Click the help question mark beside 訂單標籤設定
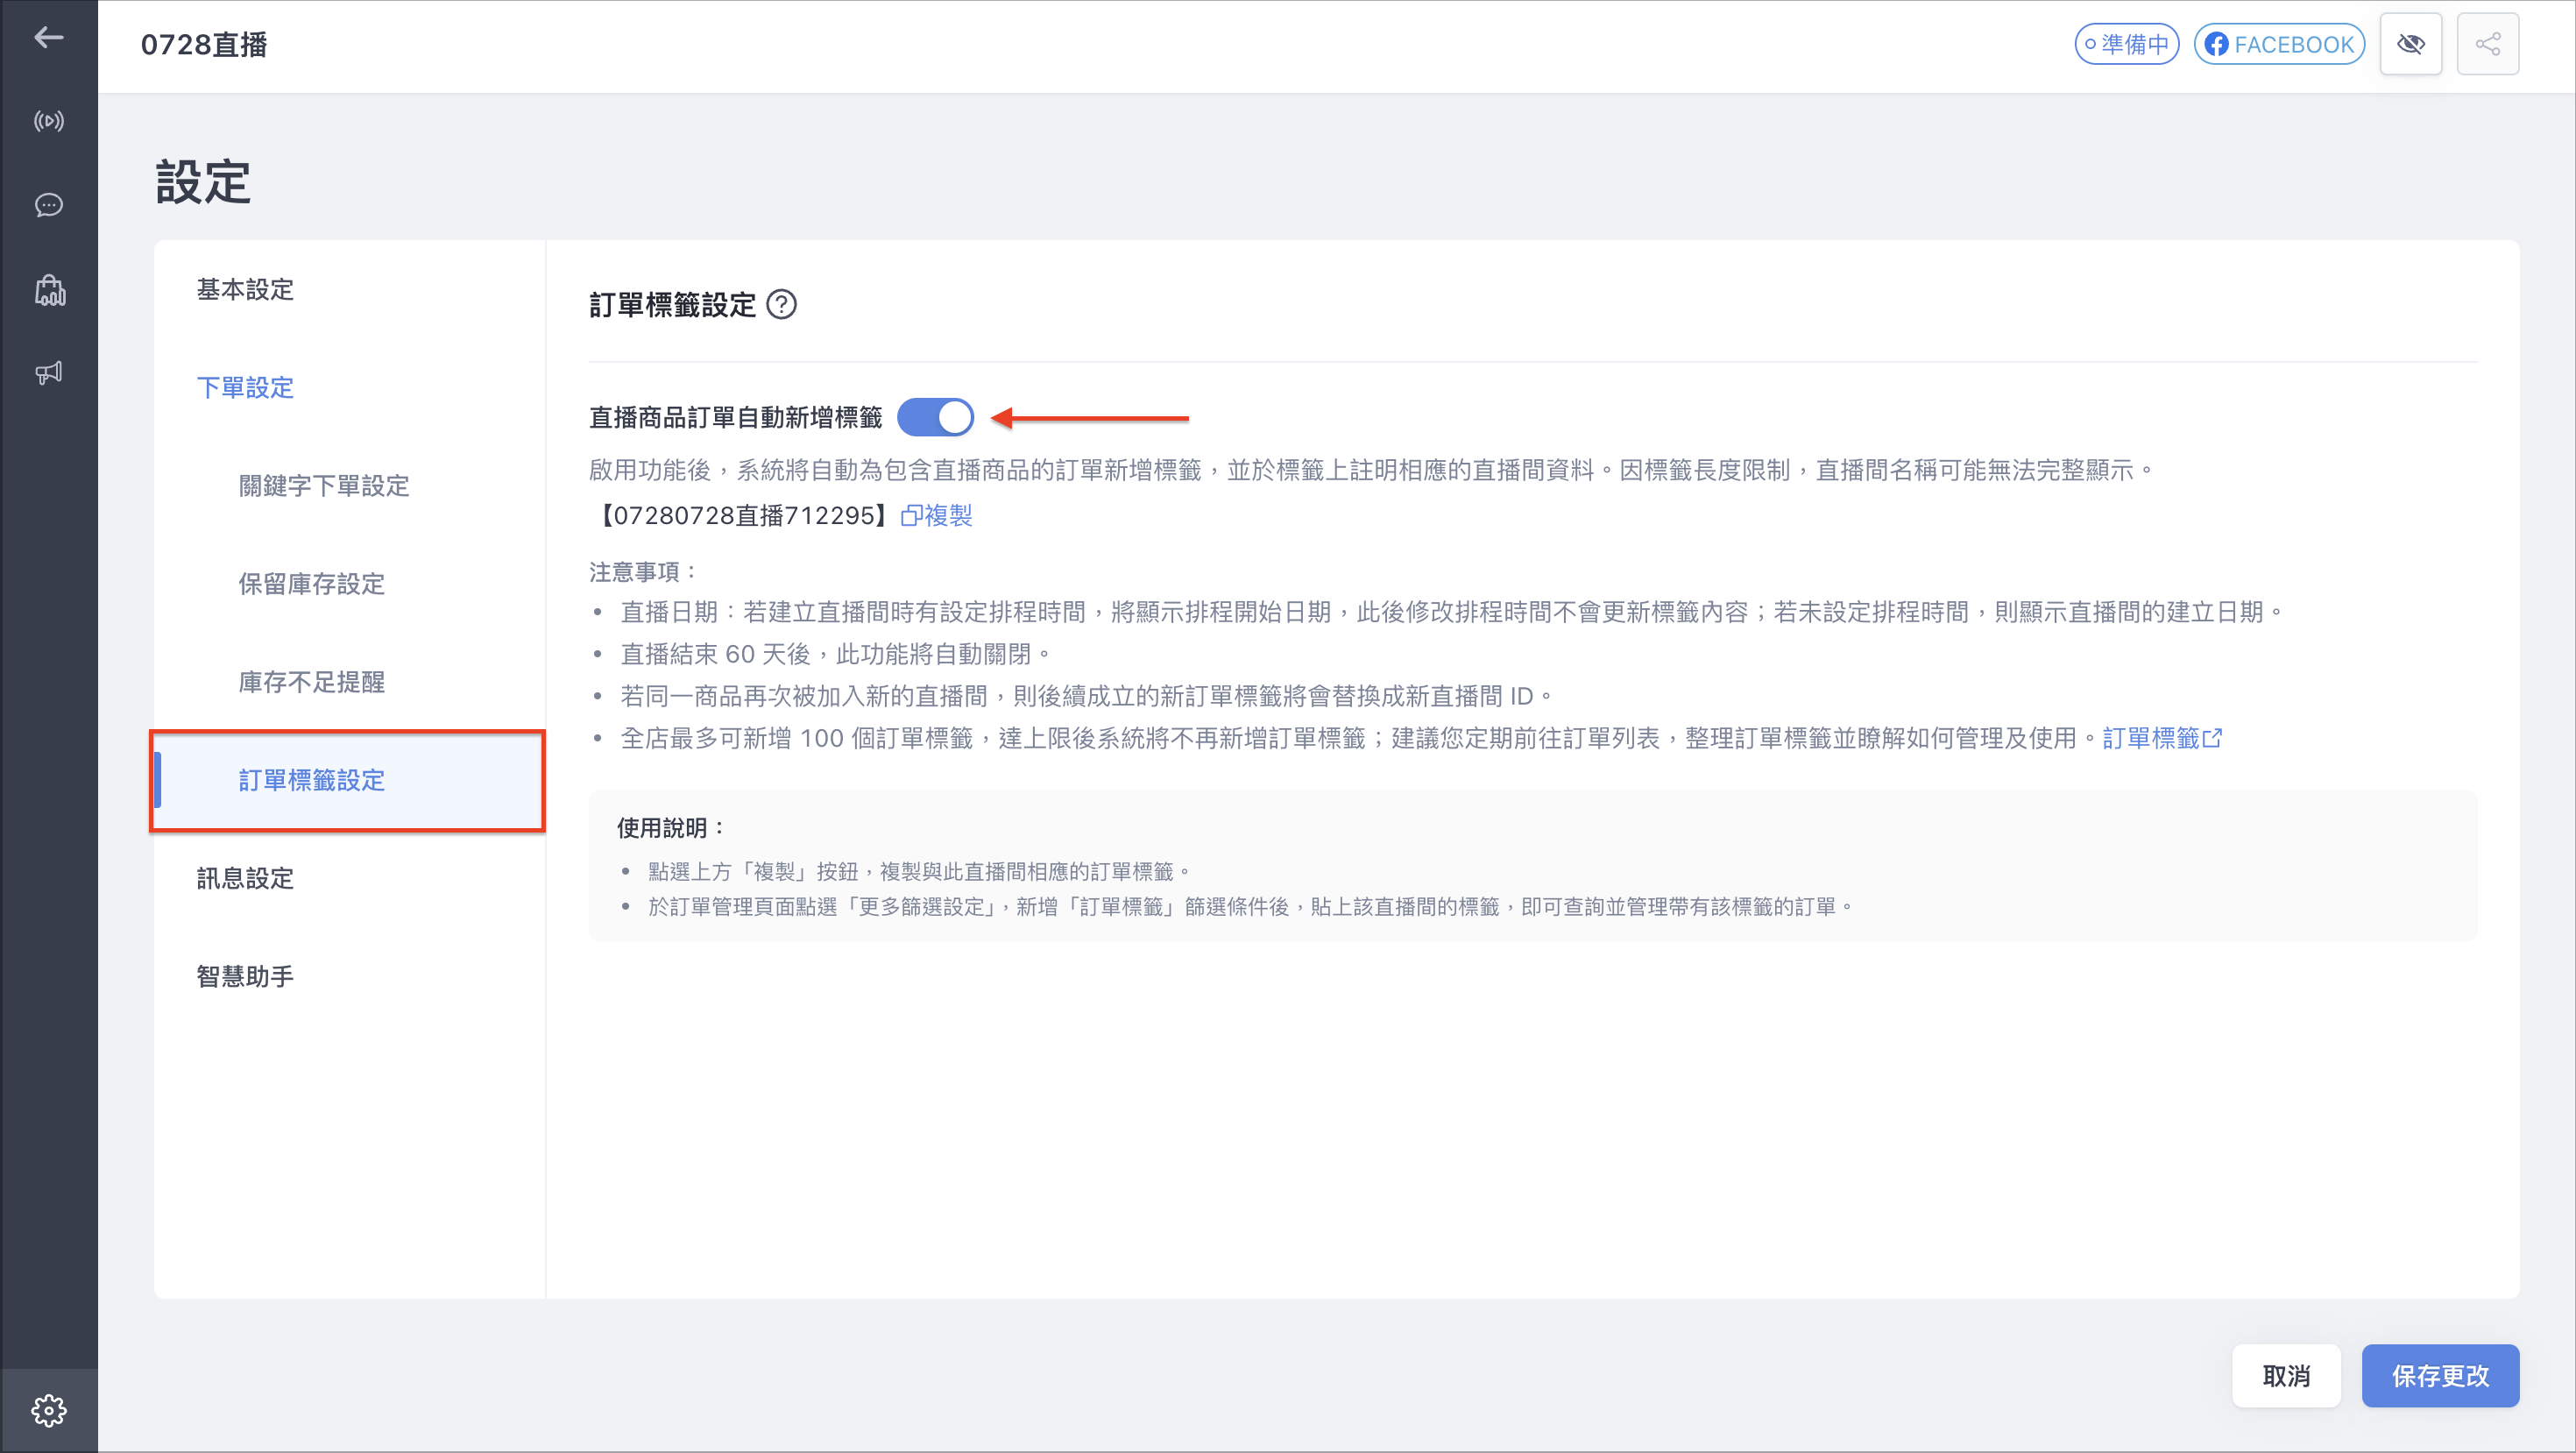 click(781, 304)
